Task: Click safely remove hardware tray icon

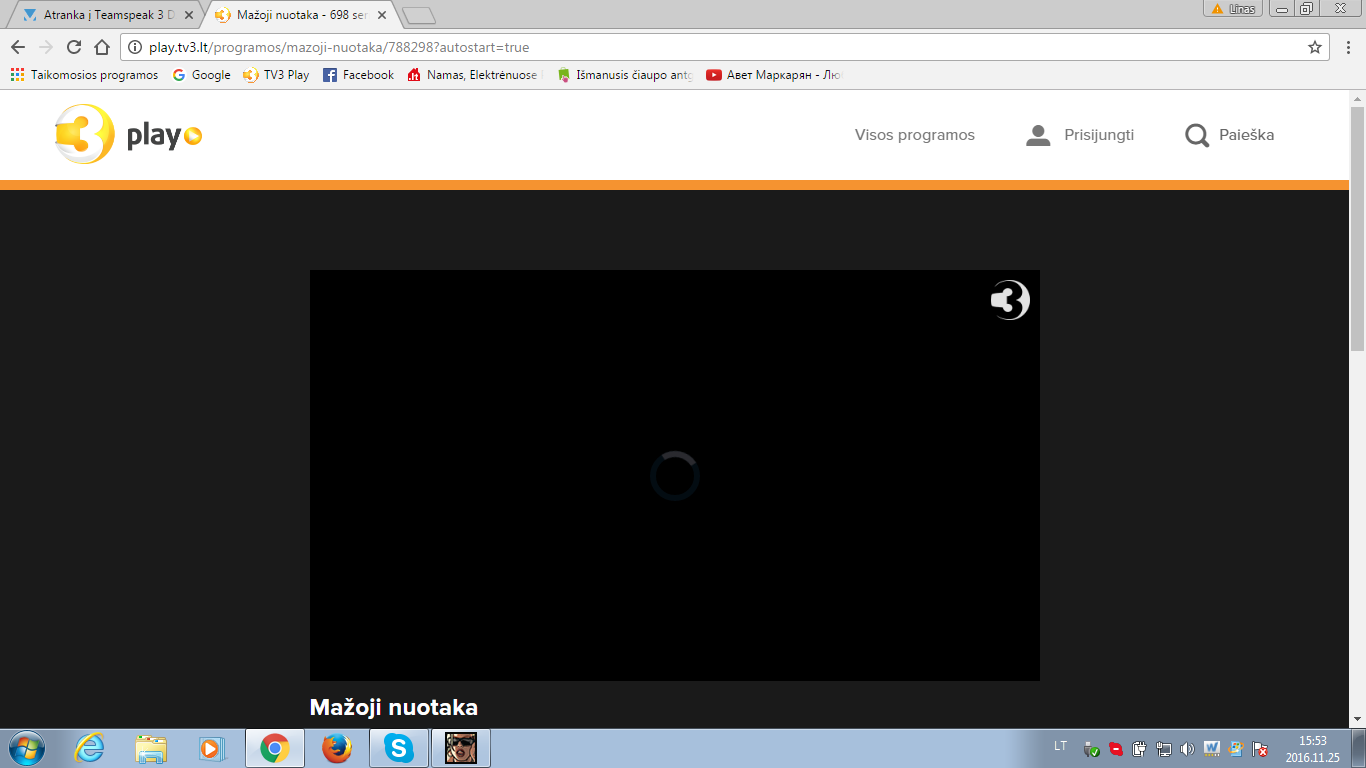Action: (1092, 748)
